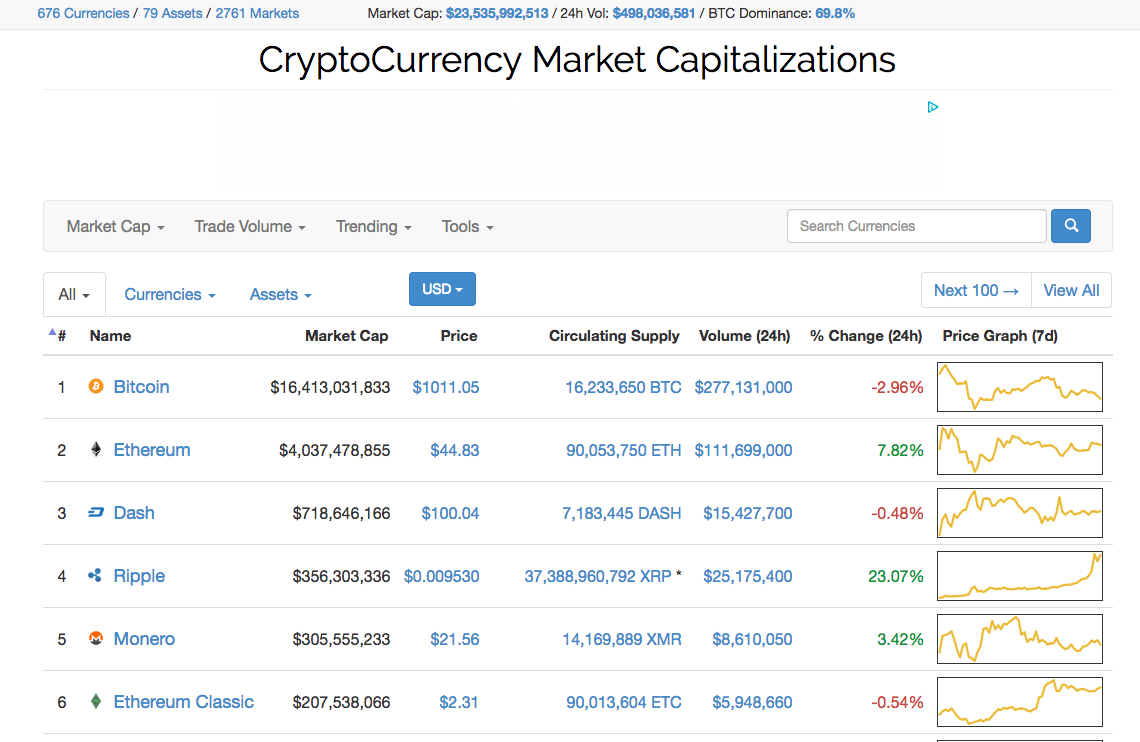
Task: Sort by Volume (24h) column header
Action: point(744,336)
